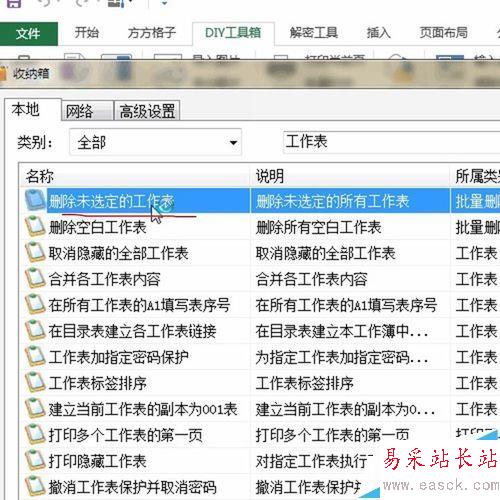Select 打印多个工作表的第一页 in name column

[x=125, y=435]
